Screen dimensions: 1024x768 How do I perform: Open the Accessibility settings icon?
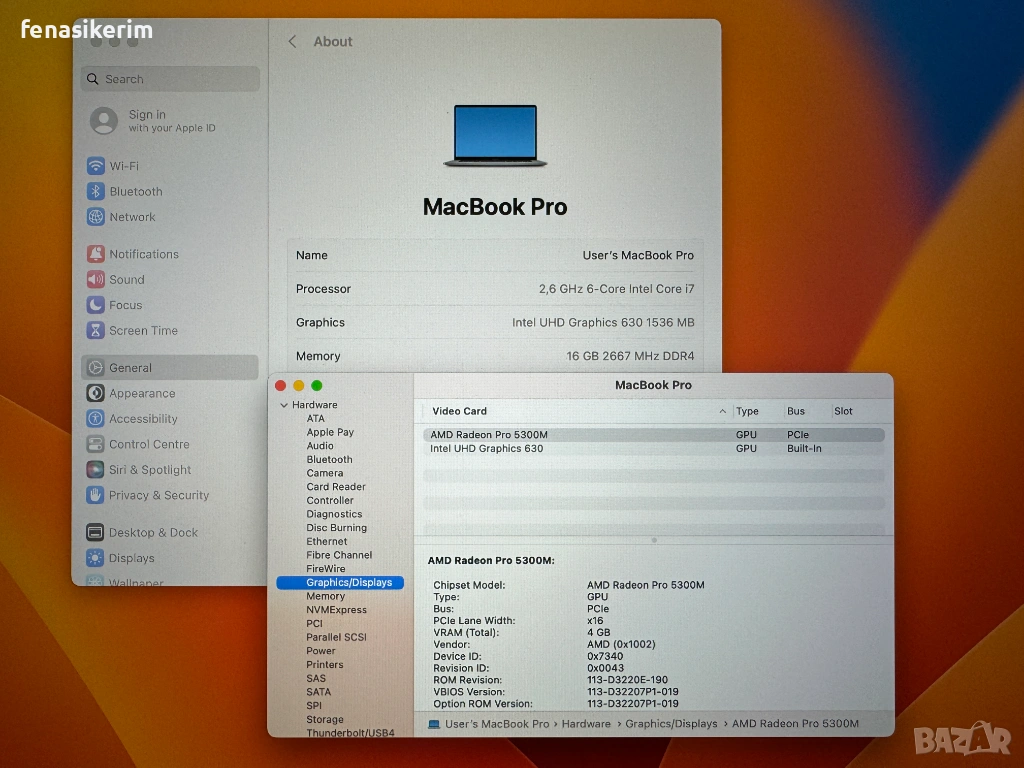[x=95, y=419]
